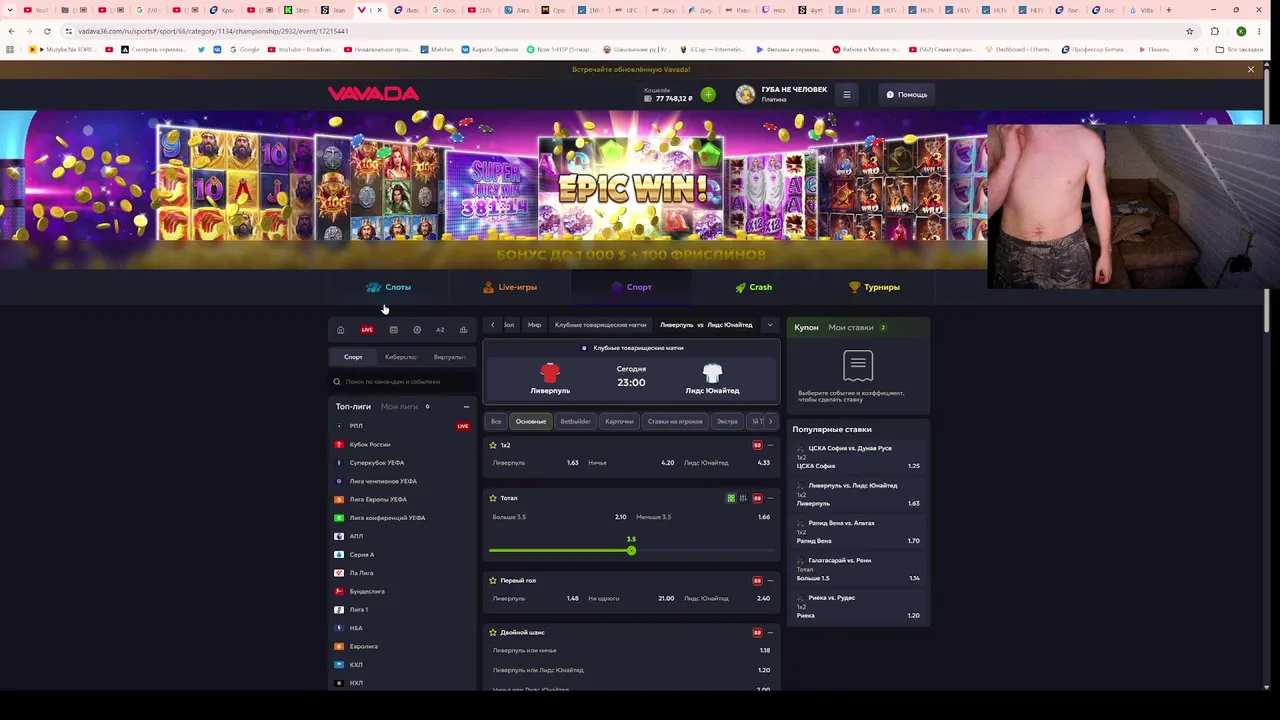This screenshot has height=720, width=1280.
Task: Open the Клубные товарищеские матчи breadcrumb
Action: tap(600, 325)
